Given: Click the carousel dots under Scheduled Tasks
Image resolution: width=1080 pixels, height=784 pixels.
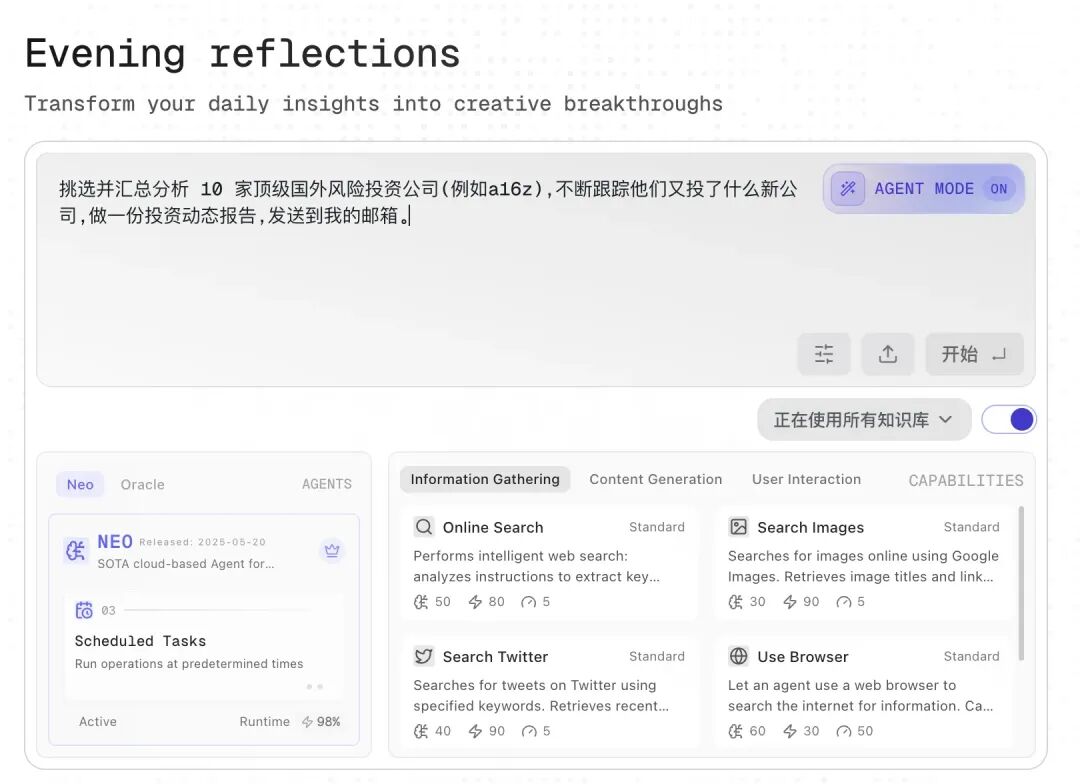Looking at the screenshot, I should [315, 687].
